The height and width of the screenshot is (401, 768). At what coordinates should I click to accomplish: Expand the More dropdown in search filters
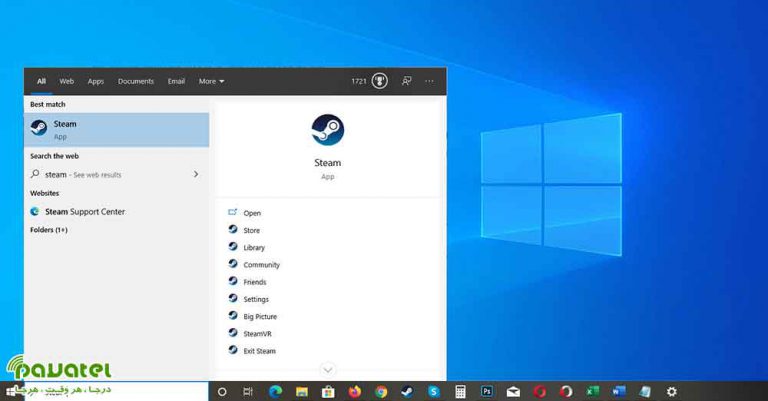212,81
